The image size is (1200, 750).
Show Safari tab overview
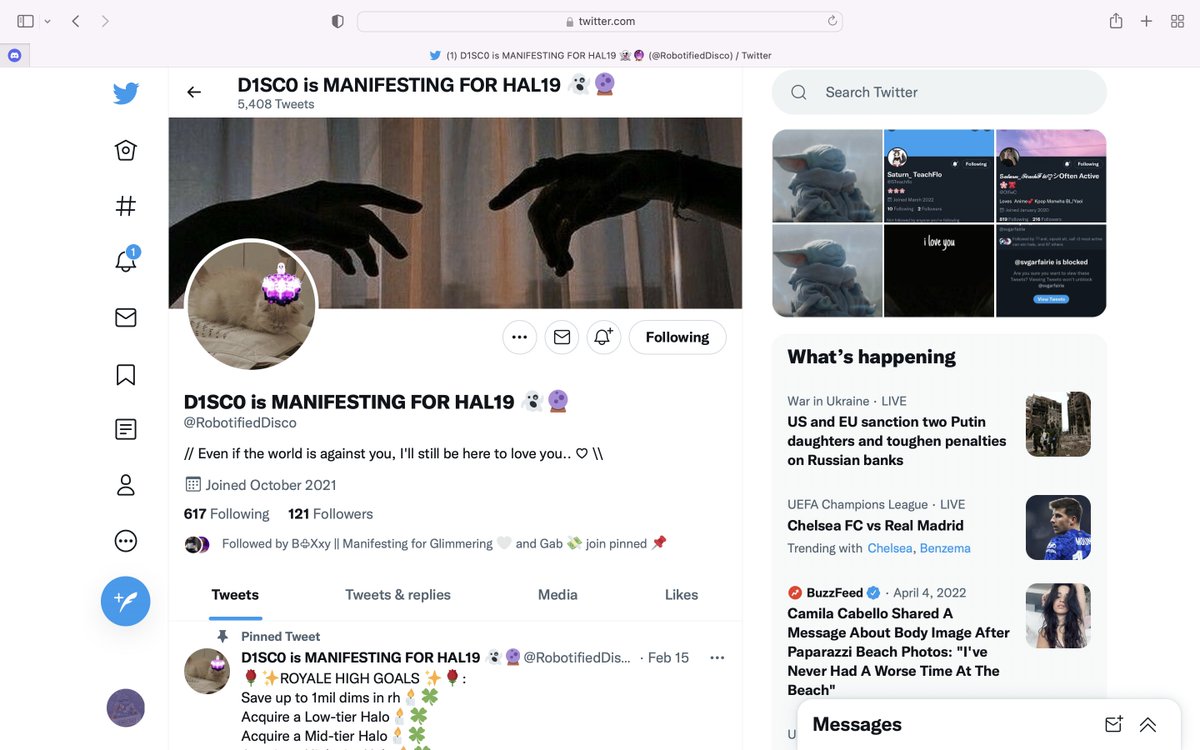click(1177, 21)
